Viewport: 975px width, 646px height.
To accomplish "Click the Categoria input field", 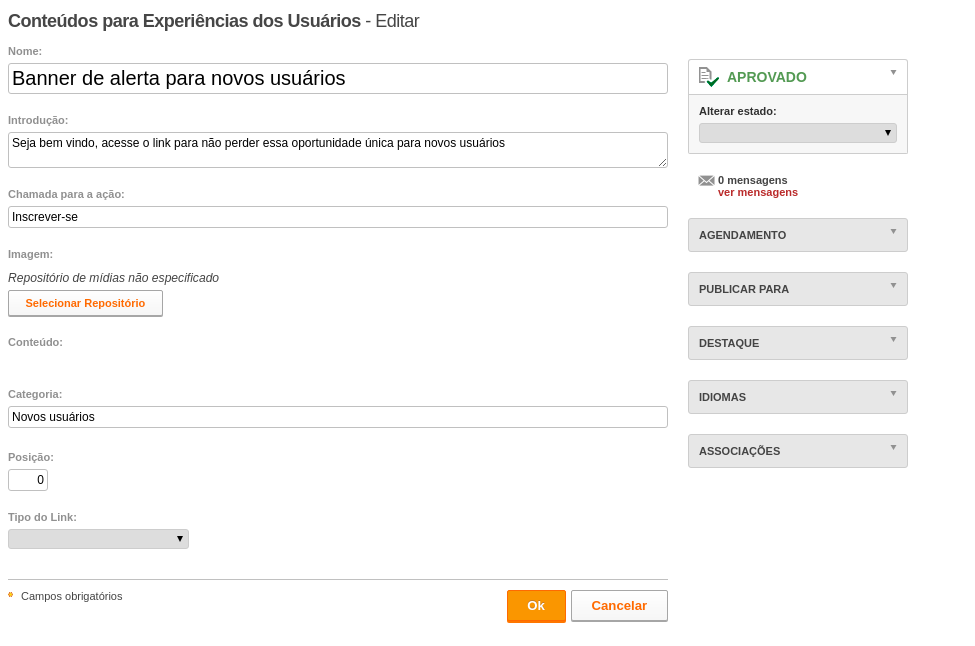I will pyautogui.click(x=338, y=417).
